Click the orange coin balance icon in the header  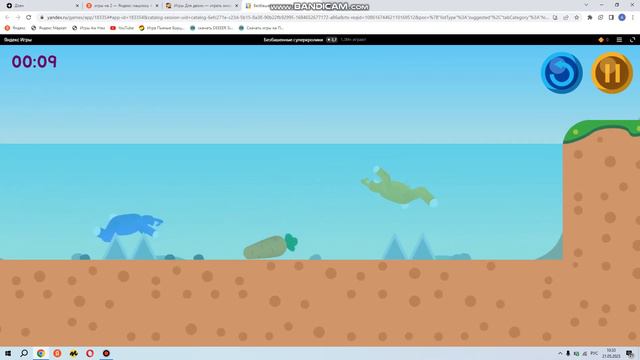(601, 40)
